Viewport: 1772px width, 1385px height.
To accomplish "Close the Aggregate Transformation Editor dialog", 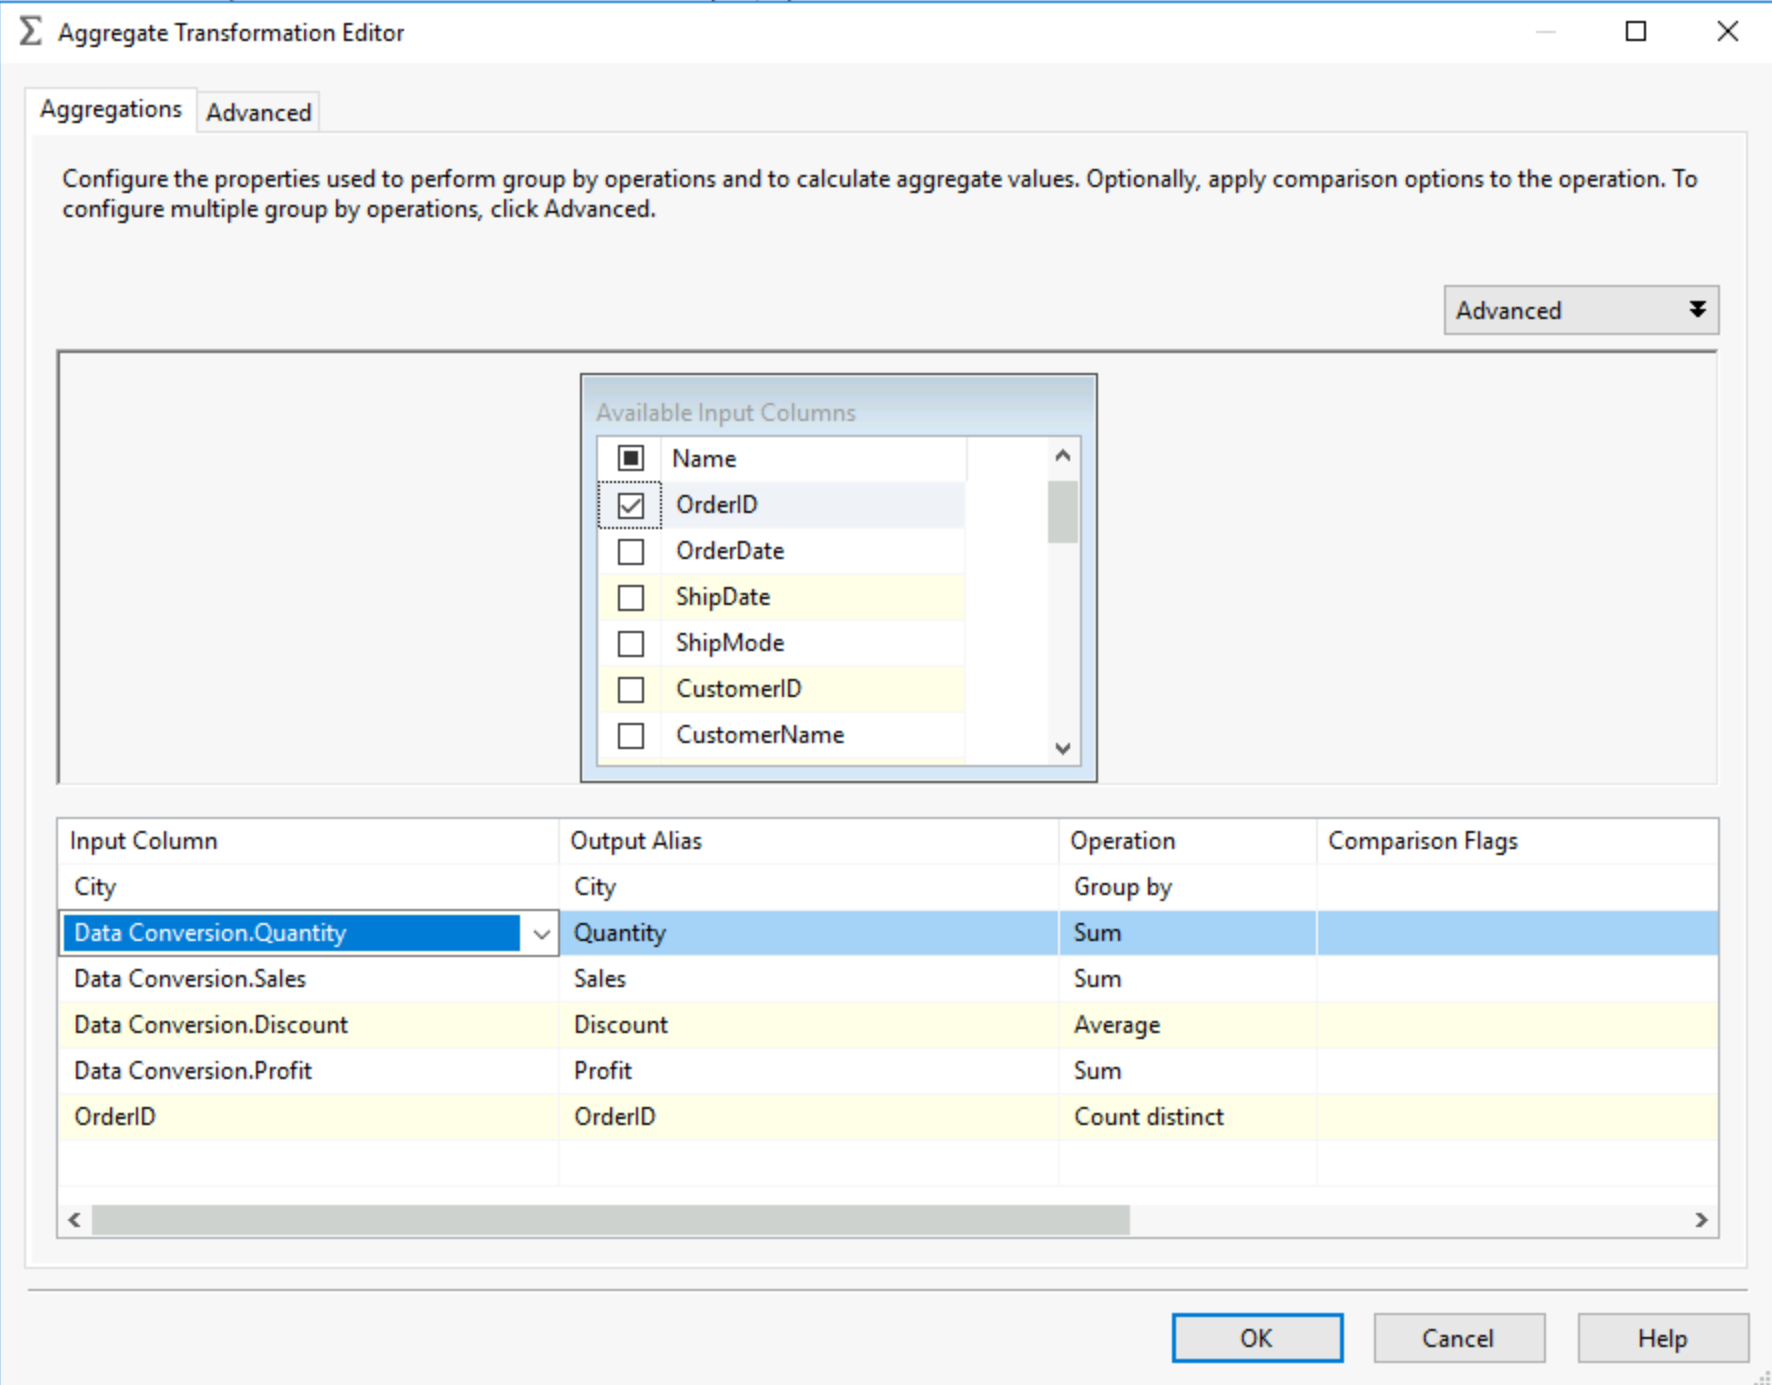I will 1727,32.
